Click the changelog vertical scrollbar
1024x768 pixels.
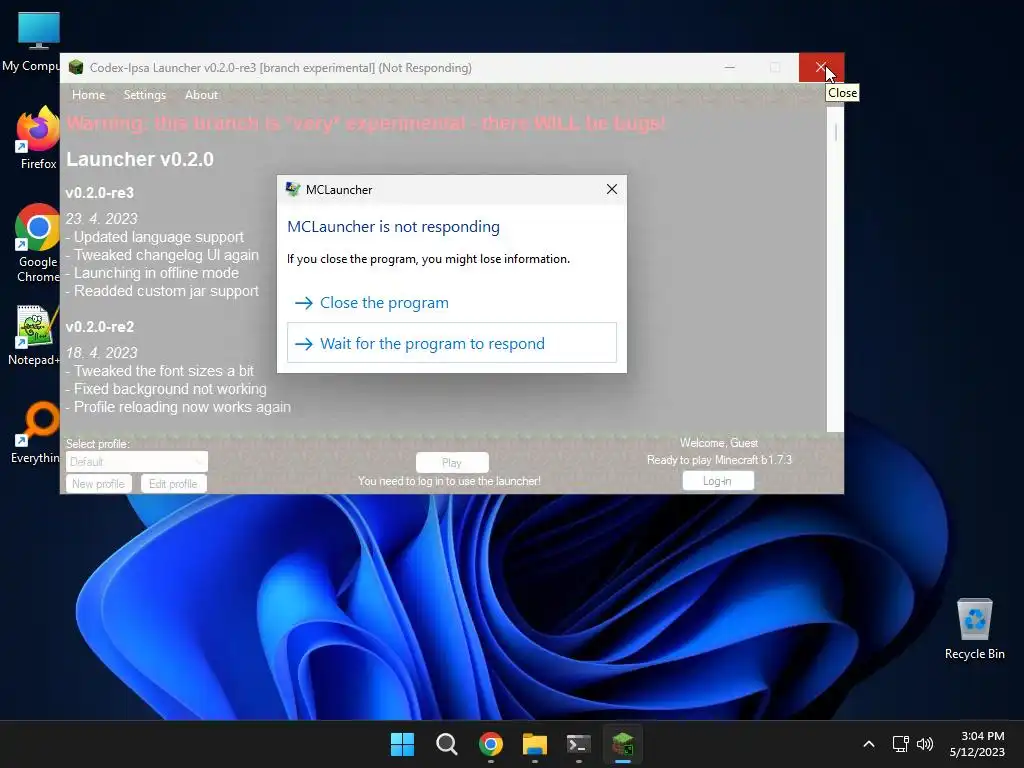[835, 269]
